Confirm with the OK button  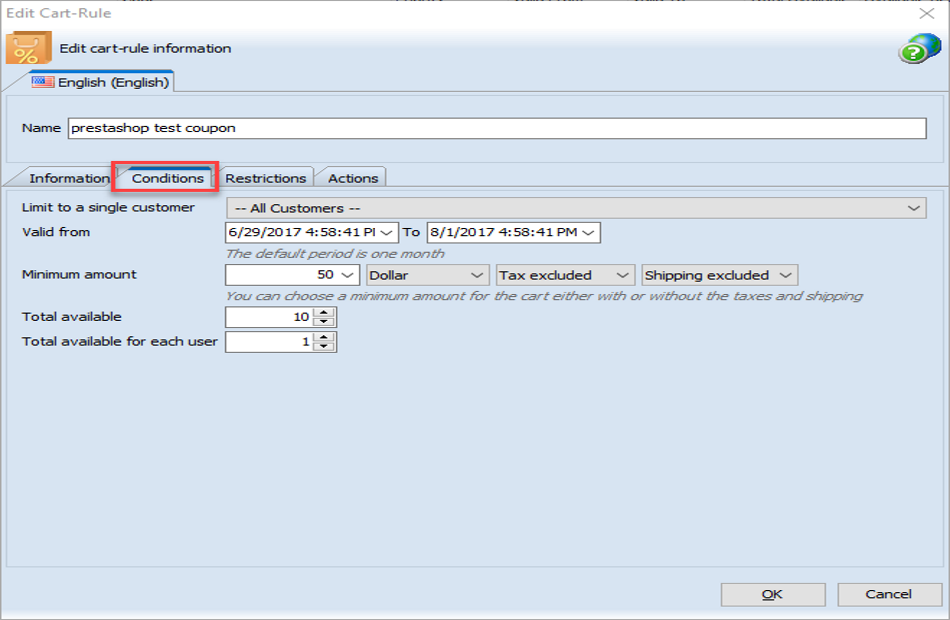click(772, 595)
